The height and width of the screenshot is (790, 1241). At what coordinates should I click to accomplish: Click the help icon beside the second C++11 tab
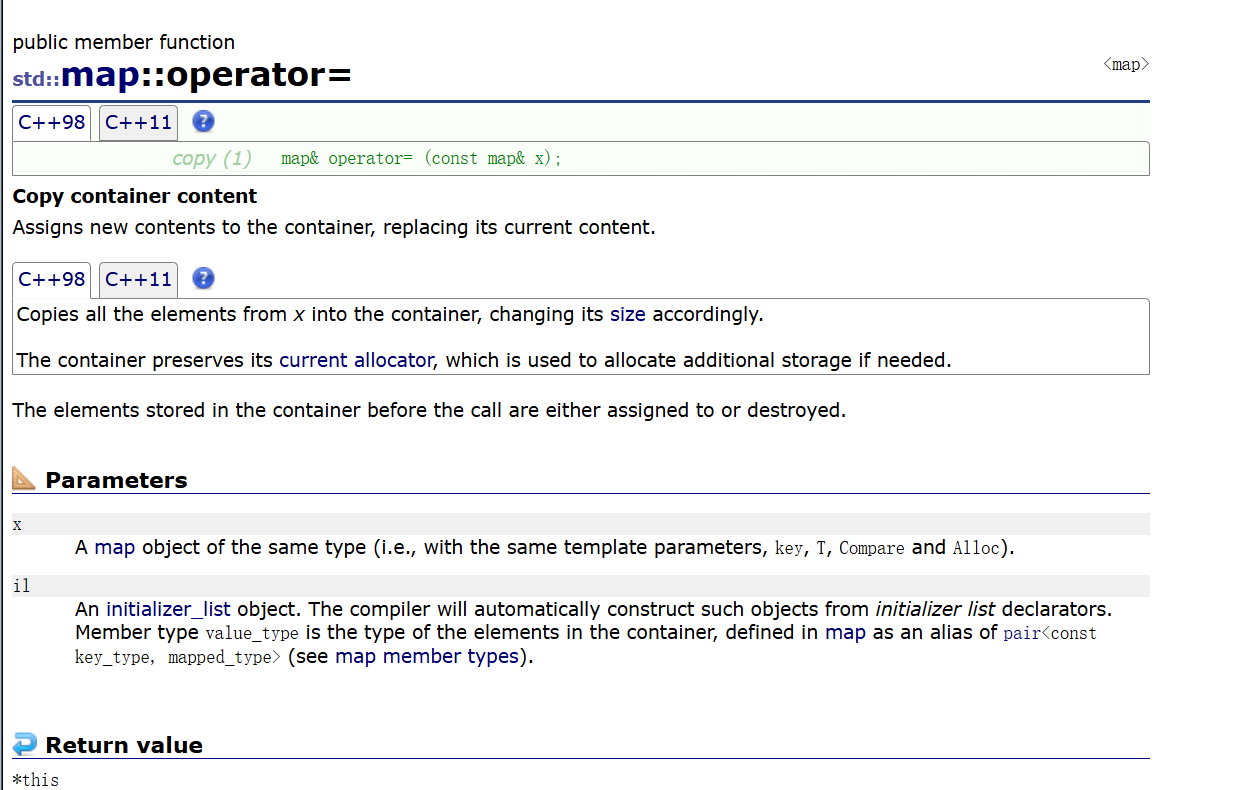pos(203,278)
